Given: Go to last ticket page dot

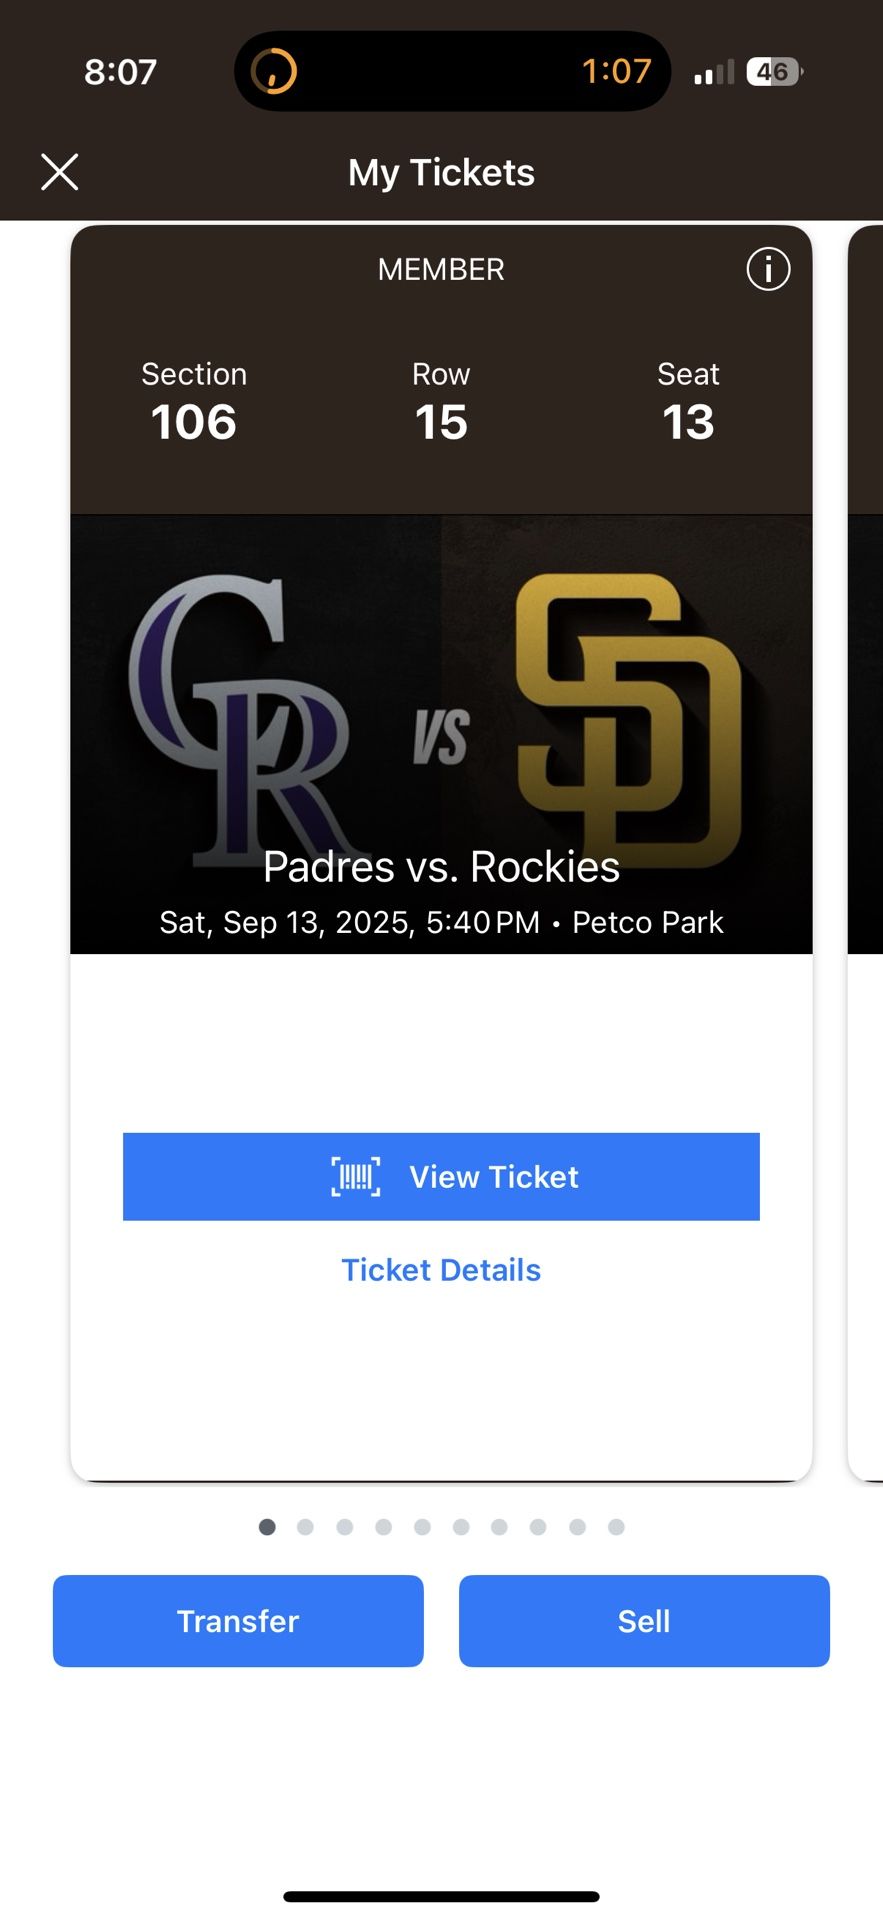Looking at the screenshot, I should [616, 1527].
